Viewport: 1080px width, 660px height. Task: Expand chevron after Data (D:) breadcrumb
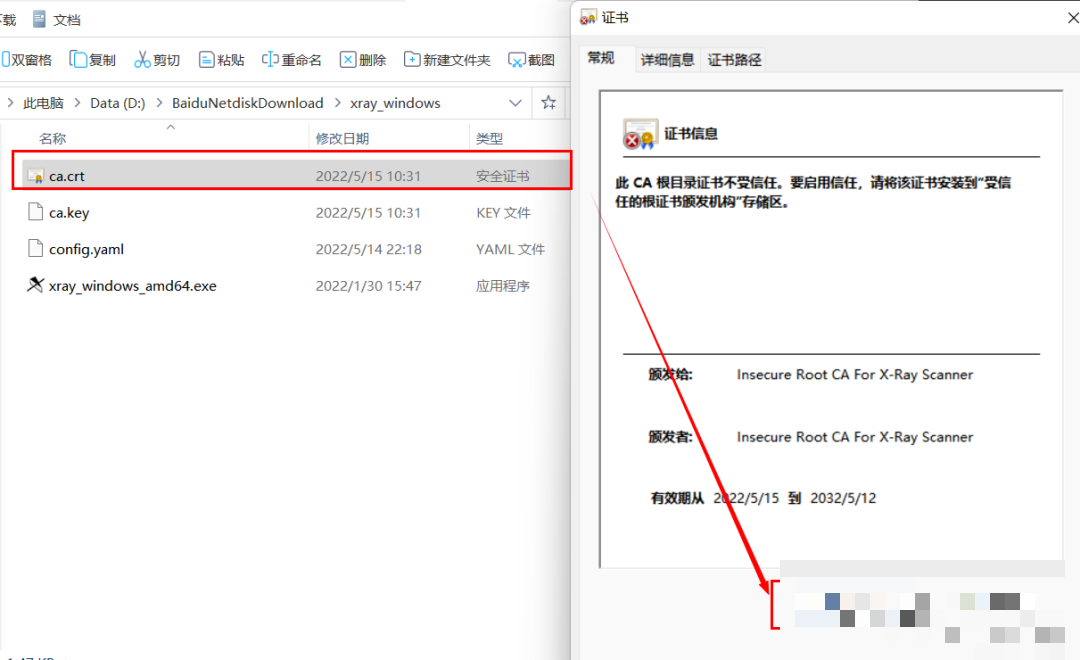tap(159, 103)
